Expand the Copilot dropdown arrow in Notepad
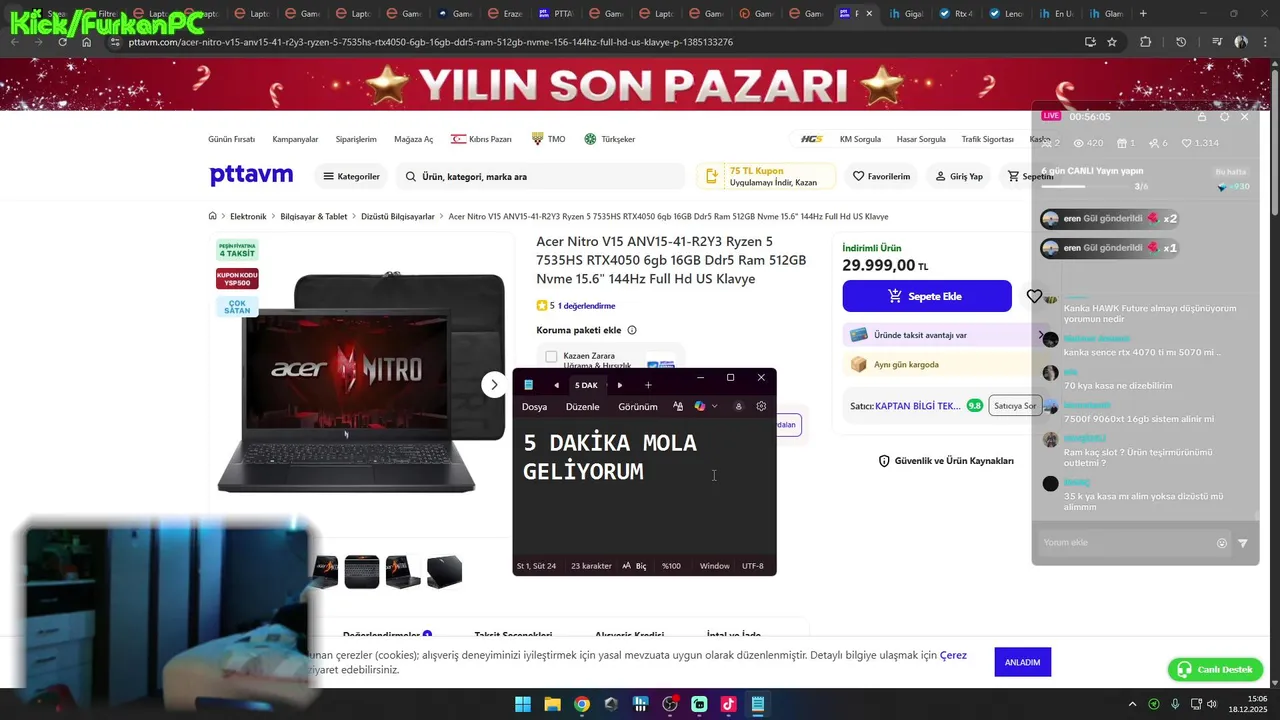Viewport: 1280px width, 720px height. point(714,406)
